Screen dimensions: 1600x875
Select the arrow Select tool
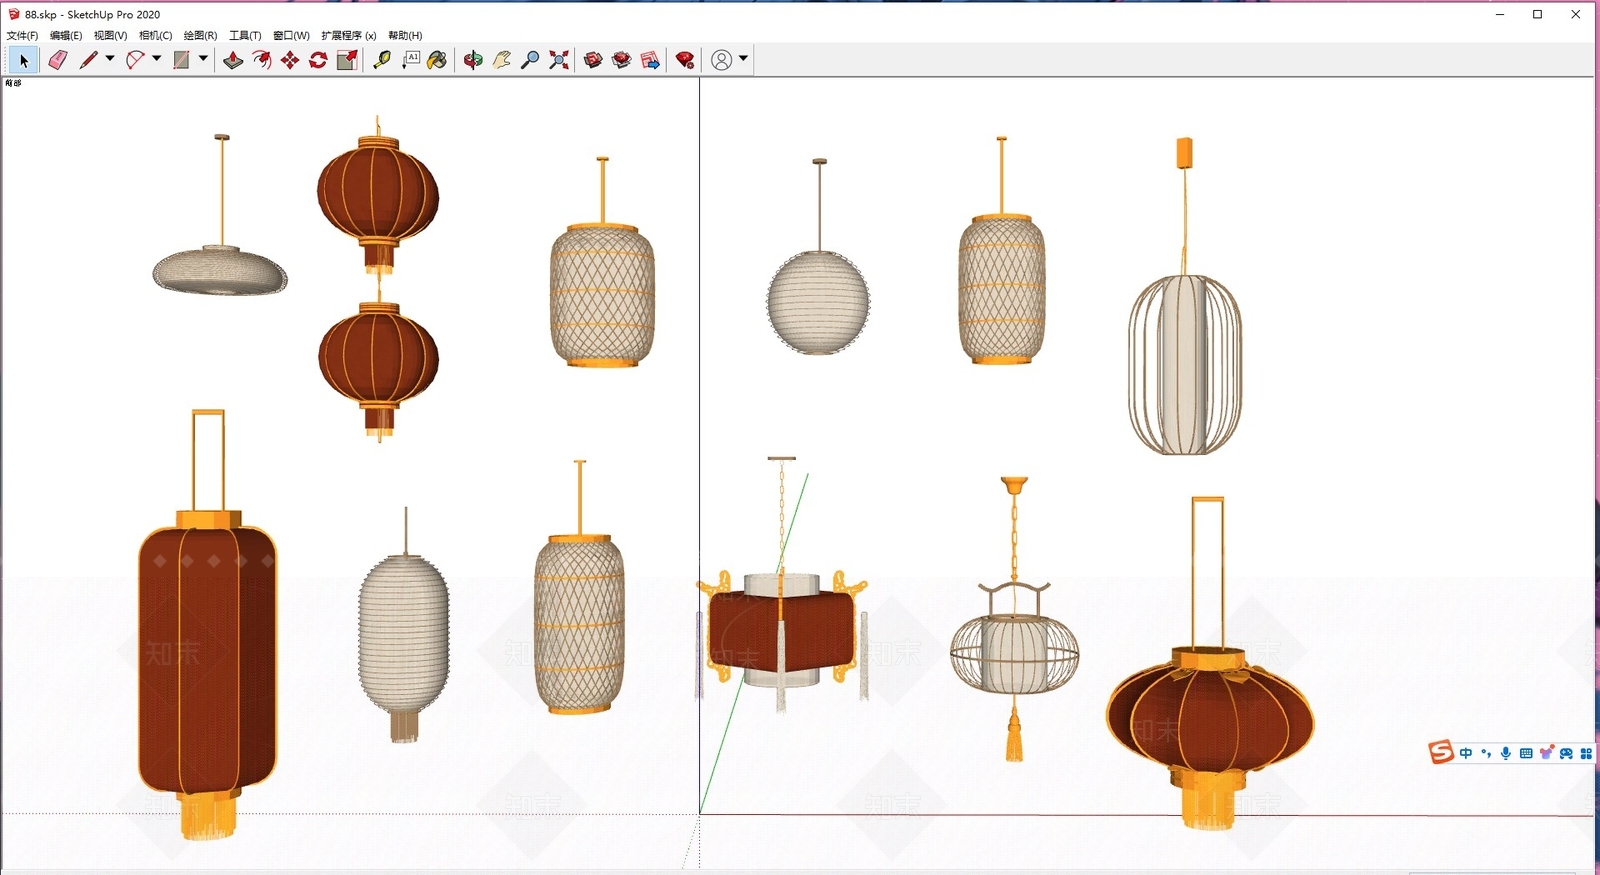[x=24, y=60]
